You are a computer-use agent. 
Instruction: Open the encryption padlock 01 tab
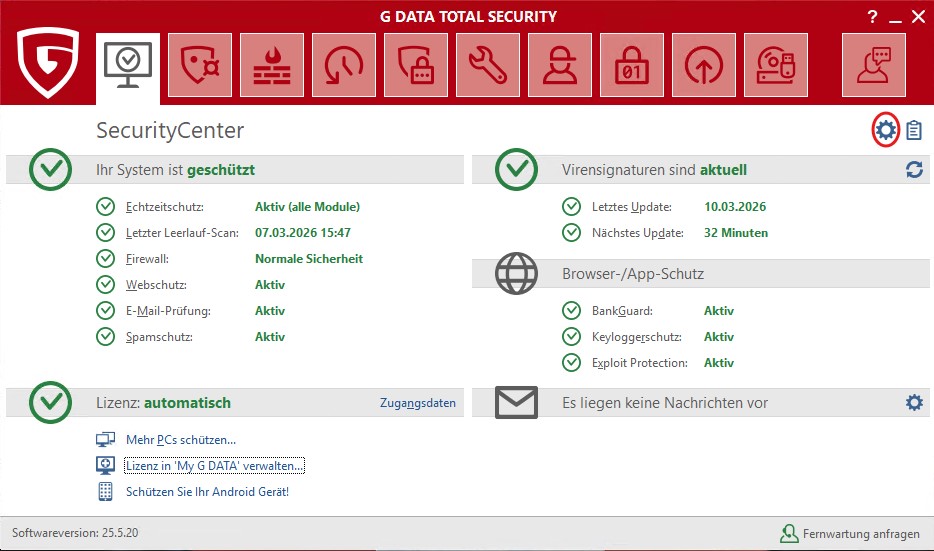[632, 65]
